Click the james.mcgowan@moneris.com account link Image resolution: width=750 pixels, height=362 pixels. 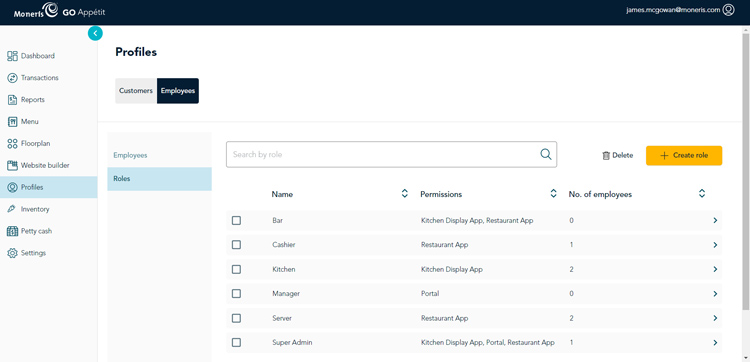[673, 10]
